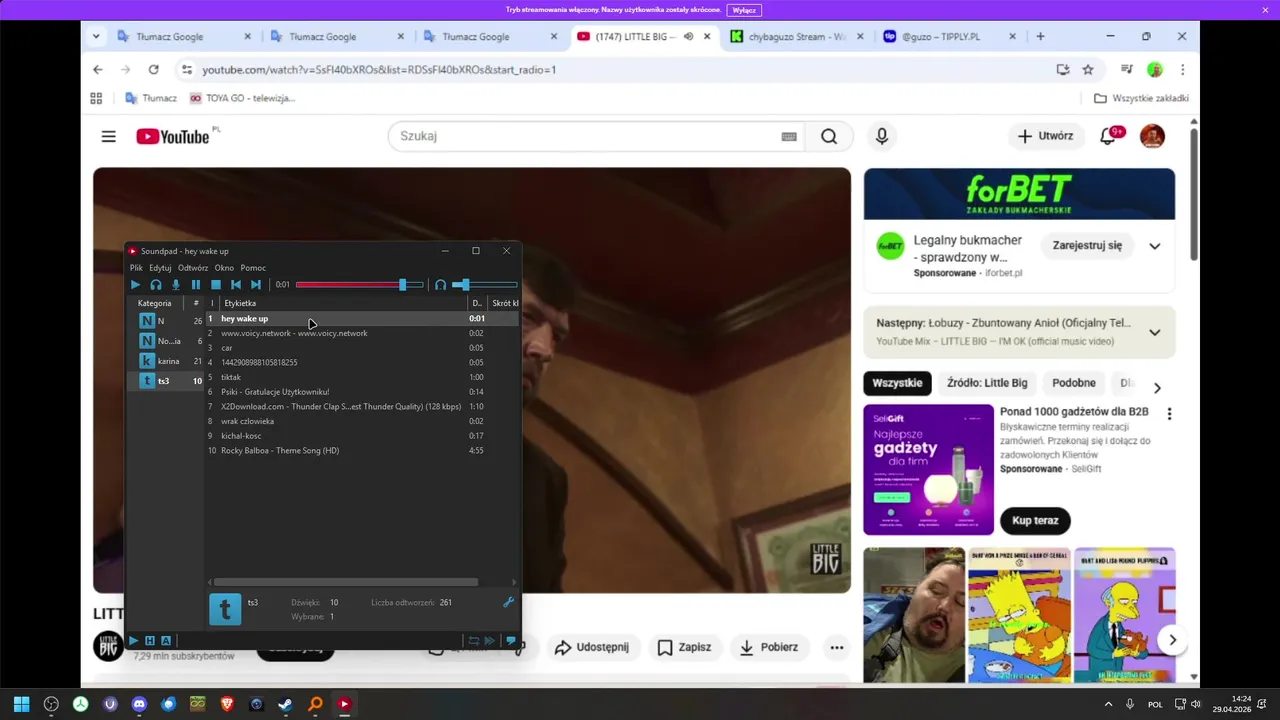Open more actions three-dot under video
1280x720 pixels.
coord(837,647)
